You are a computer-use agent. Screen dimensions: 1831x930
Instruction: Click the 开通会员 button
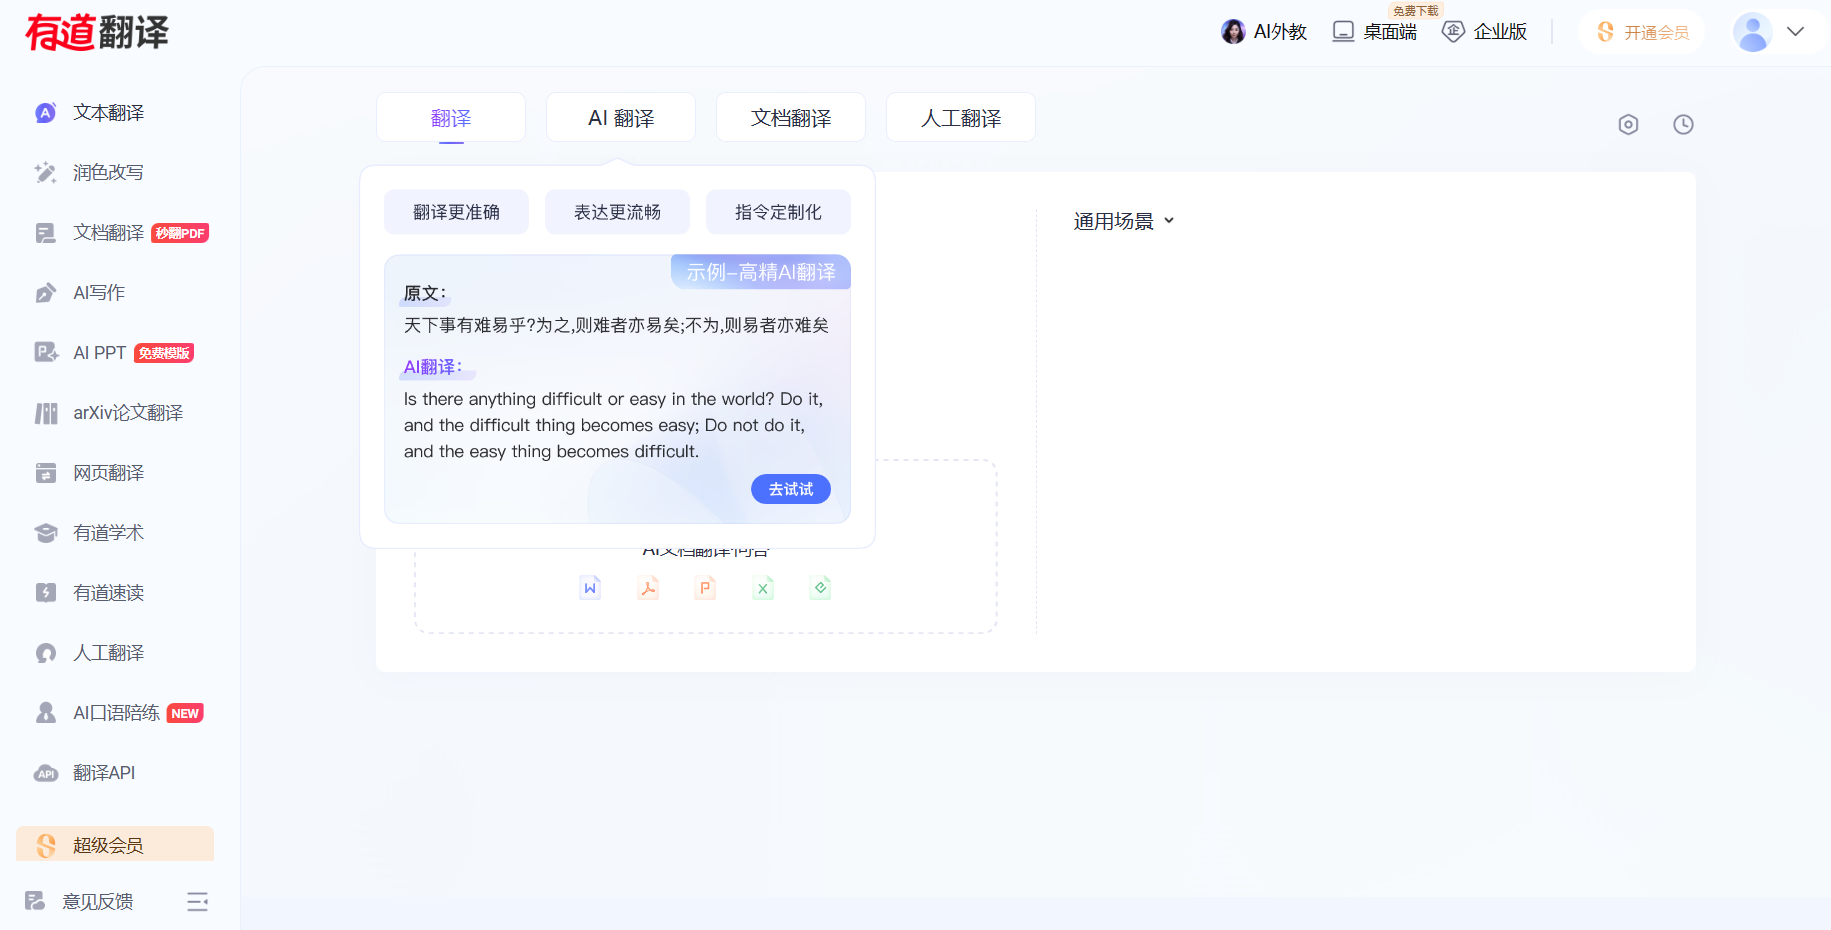pos(1643,32)
